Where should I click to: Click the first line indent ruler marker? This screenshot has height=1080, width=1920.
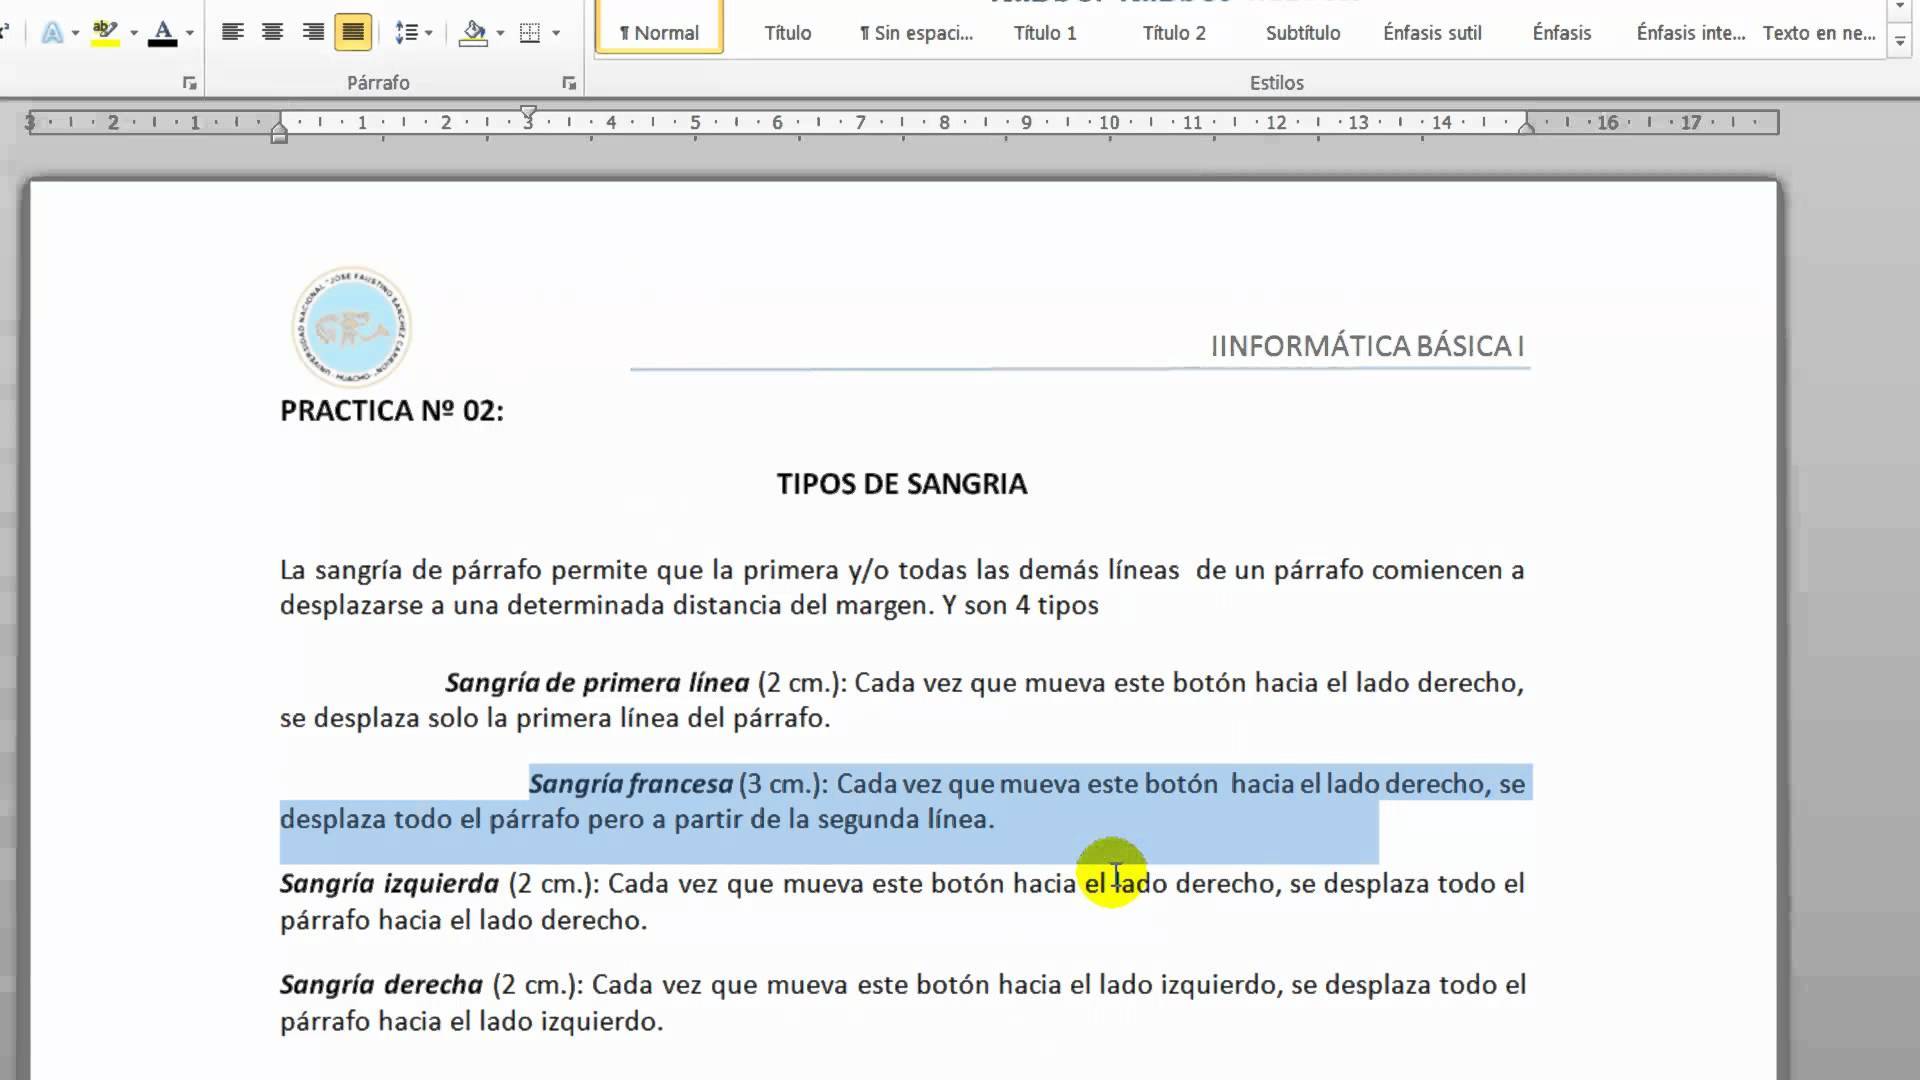tap(528, 112)
